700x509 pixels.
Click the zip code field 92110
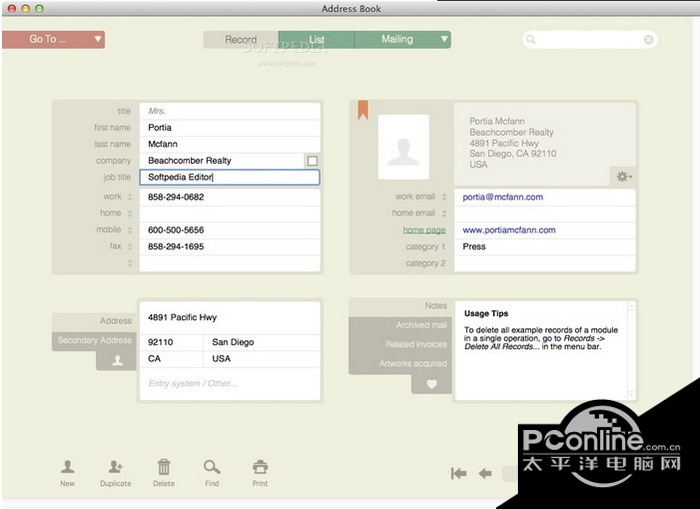(x=171, y=342)
